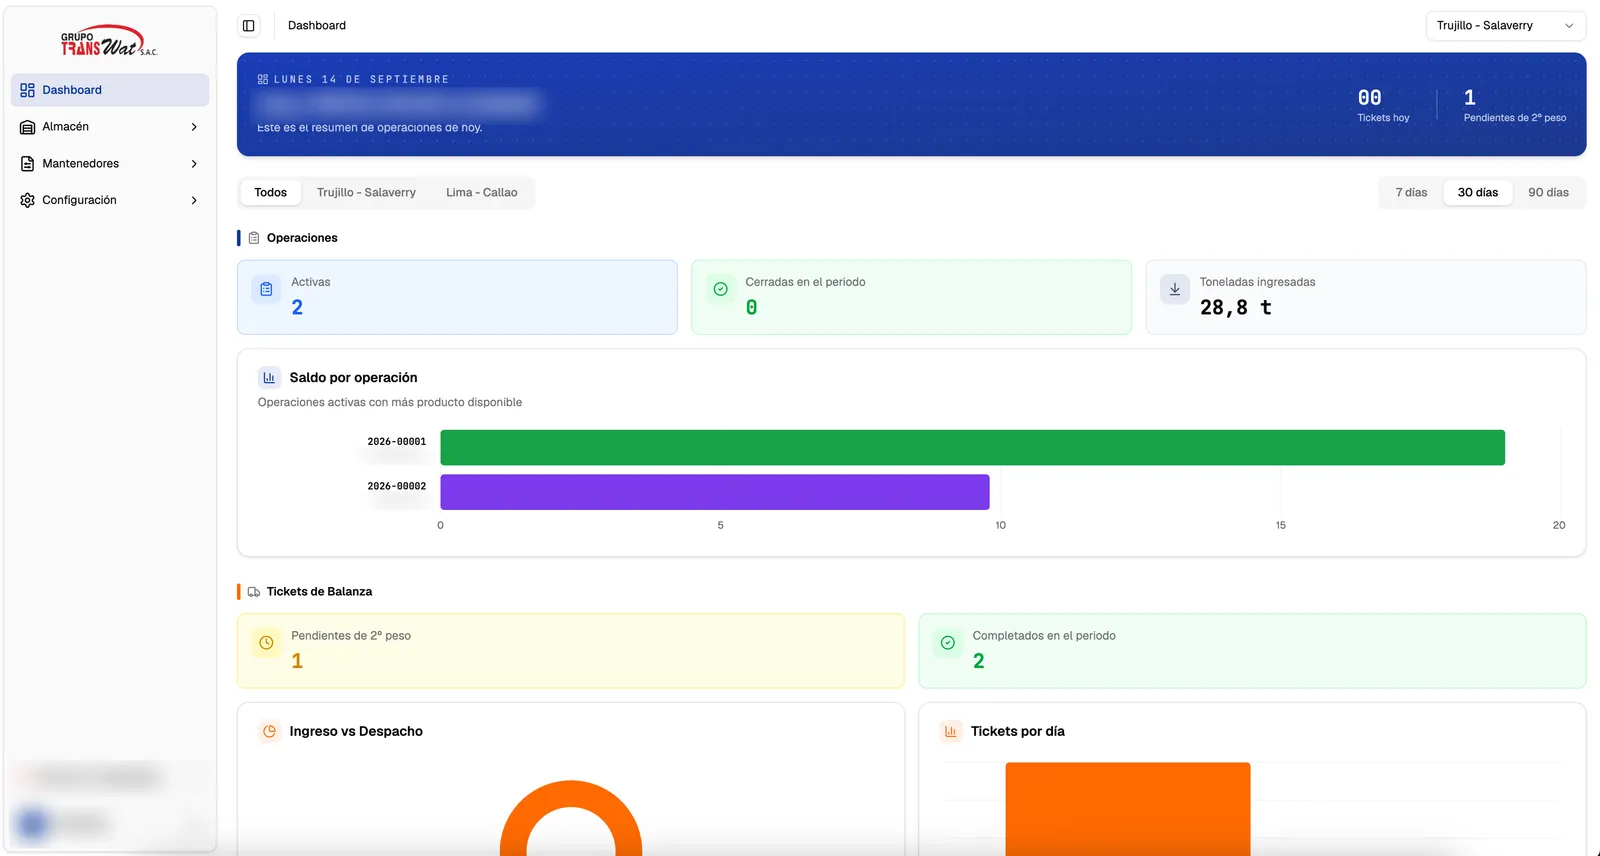Image resolution: width=1600 pixels, height=856 pixels.
Task: Click the Dashboard breadcrumb title
Action: [317, 26]
